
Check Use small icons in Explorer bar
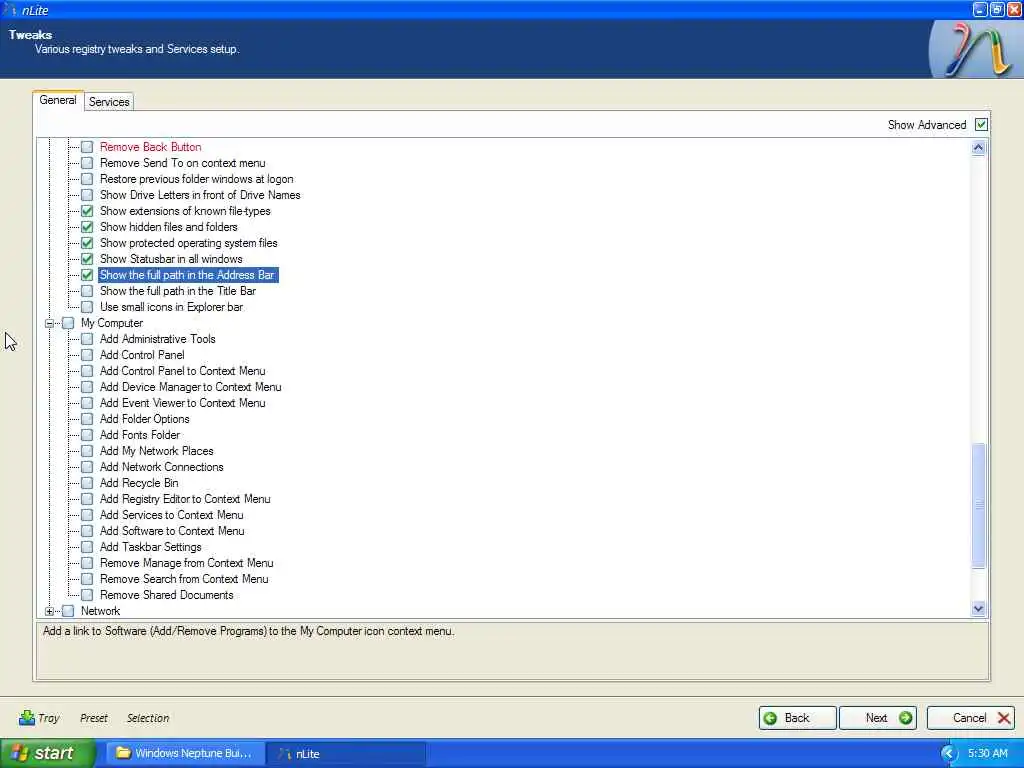87,307
